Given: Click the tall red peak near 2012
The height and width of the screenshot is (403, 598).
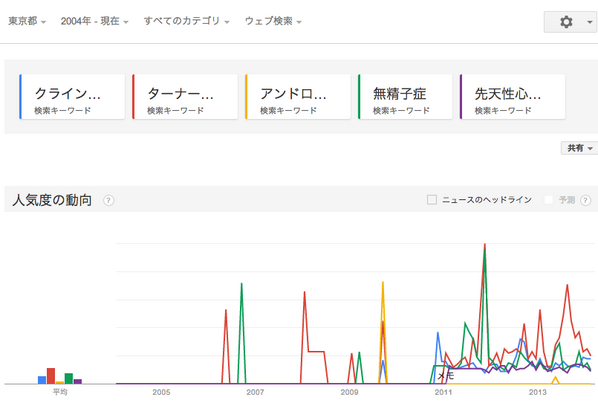Looking at the screenshot, I should 485,245.
